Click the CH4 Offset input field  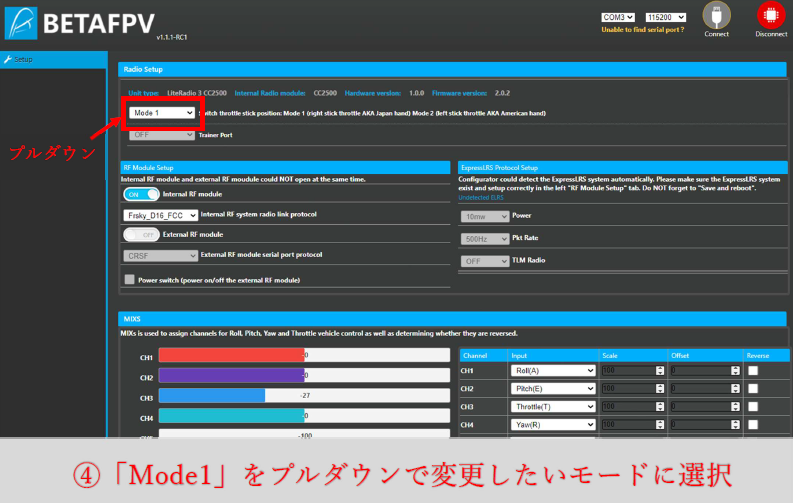pyautogui.click(x=705, y=425)
